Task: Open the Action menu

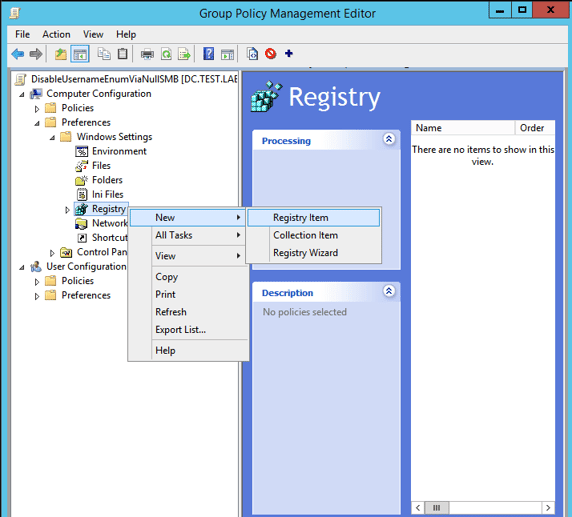Action: pos(56,34)
